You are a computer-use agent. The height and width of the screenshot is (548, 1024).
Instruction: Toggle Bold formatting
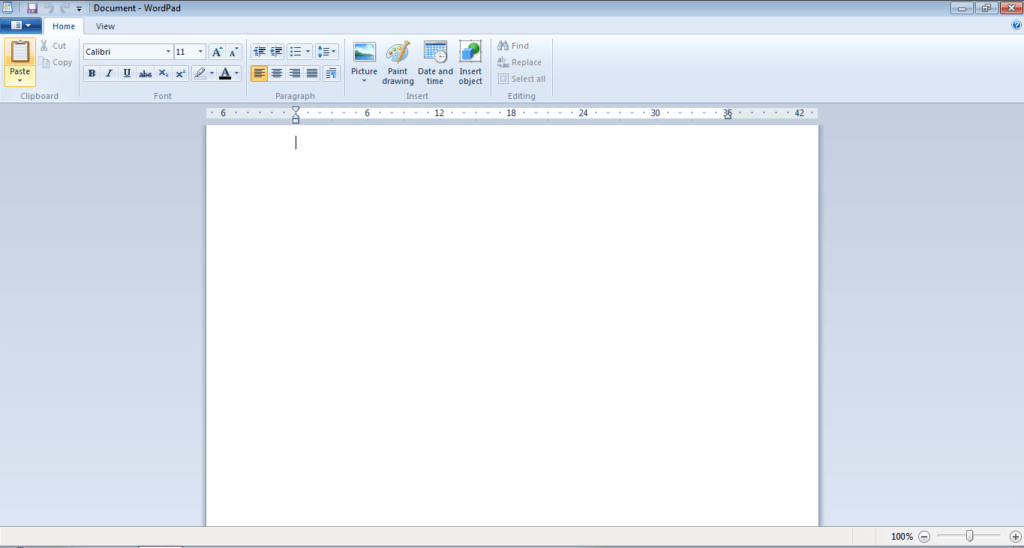point(92,73)
